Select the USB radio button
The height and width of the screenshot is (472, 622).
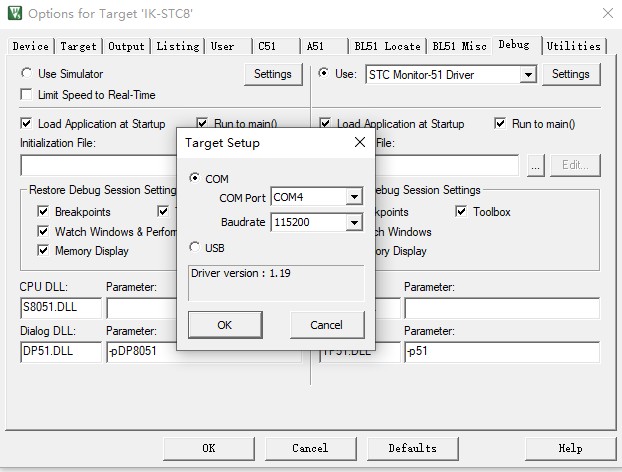click(195, 247)
